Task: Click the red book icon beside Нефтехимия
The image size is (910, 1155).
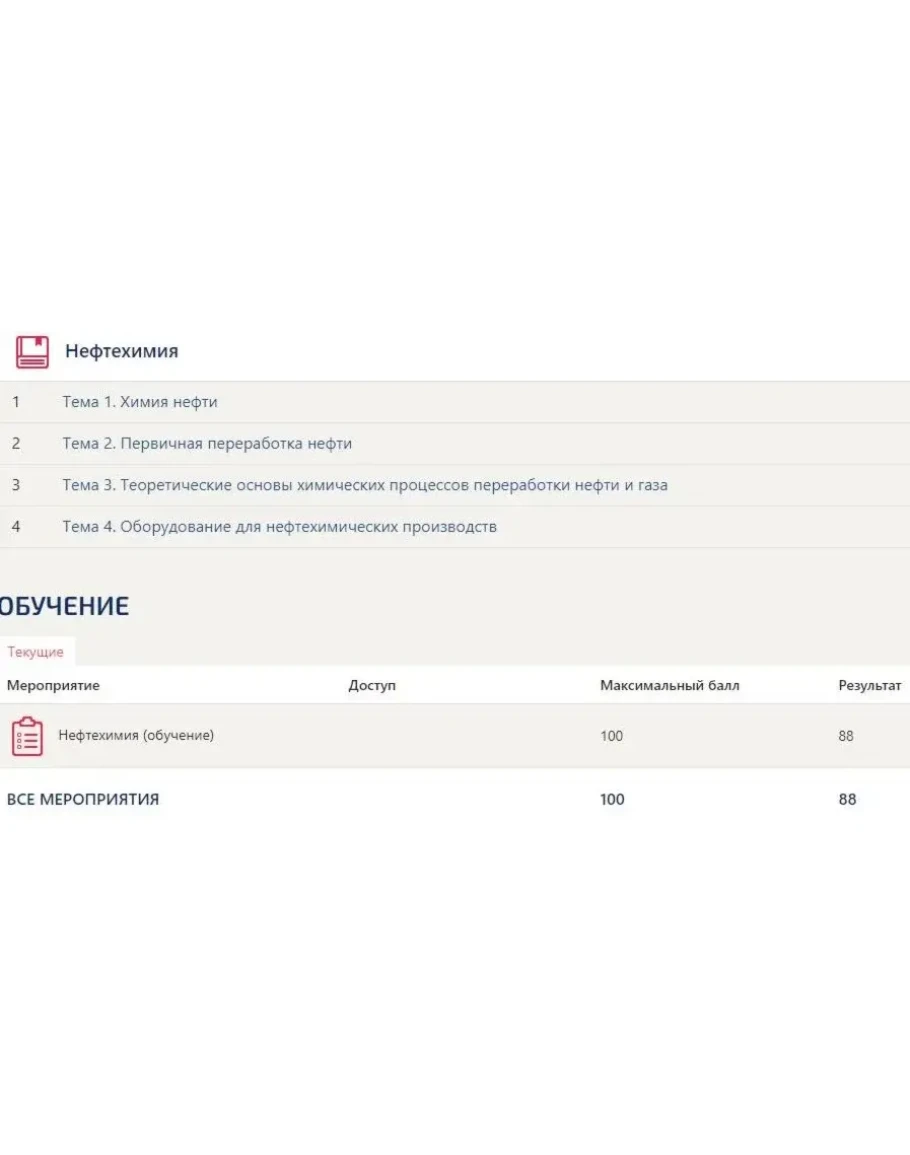Action: tap(32, 351)
